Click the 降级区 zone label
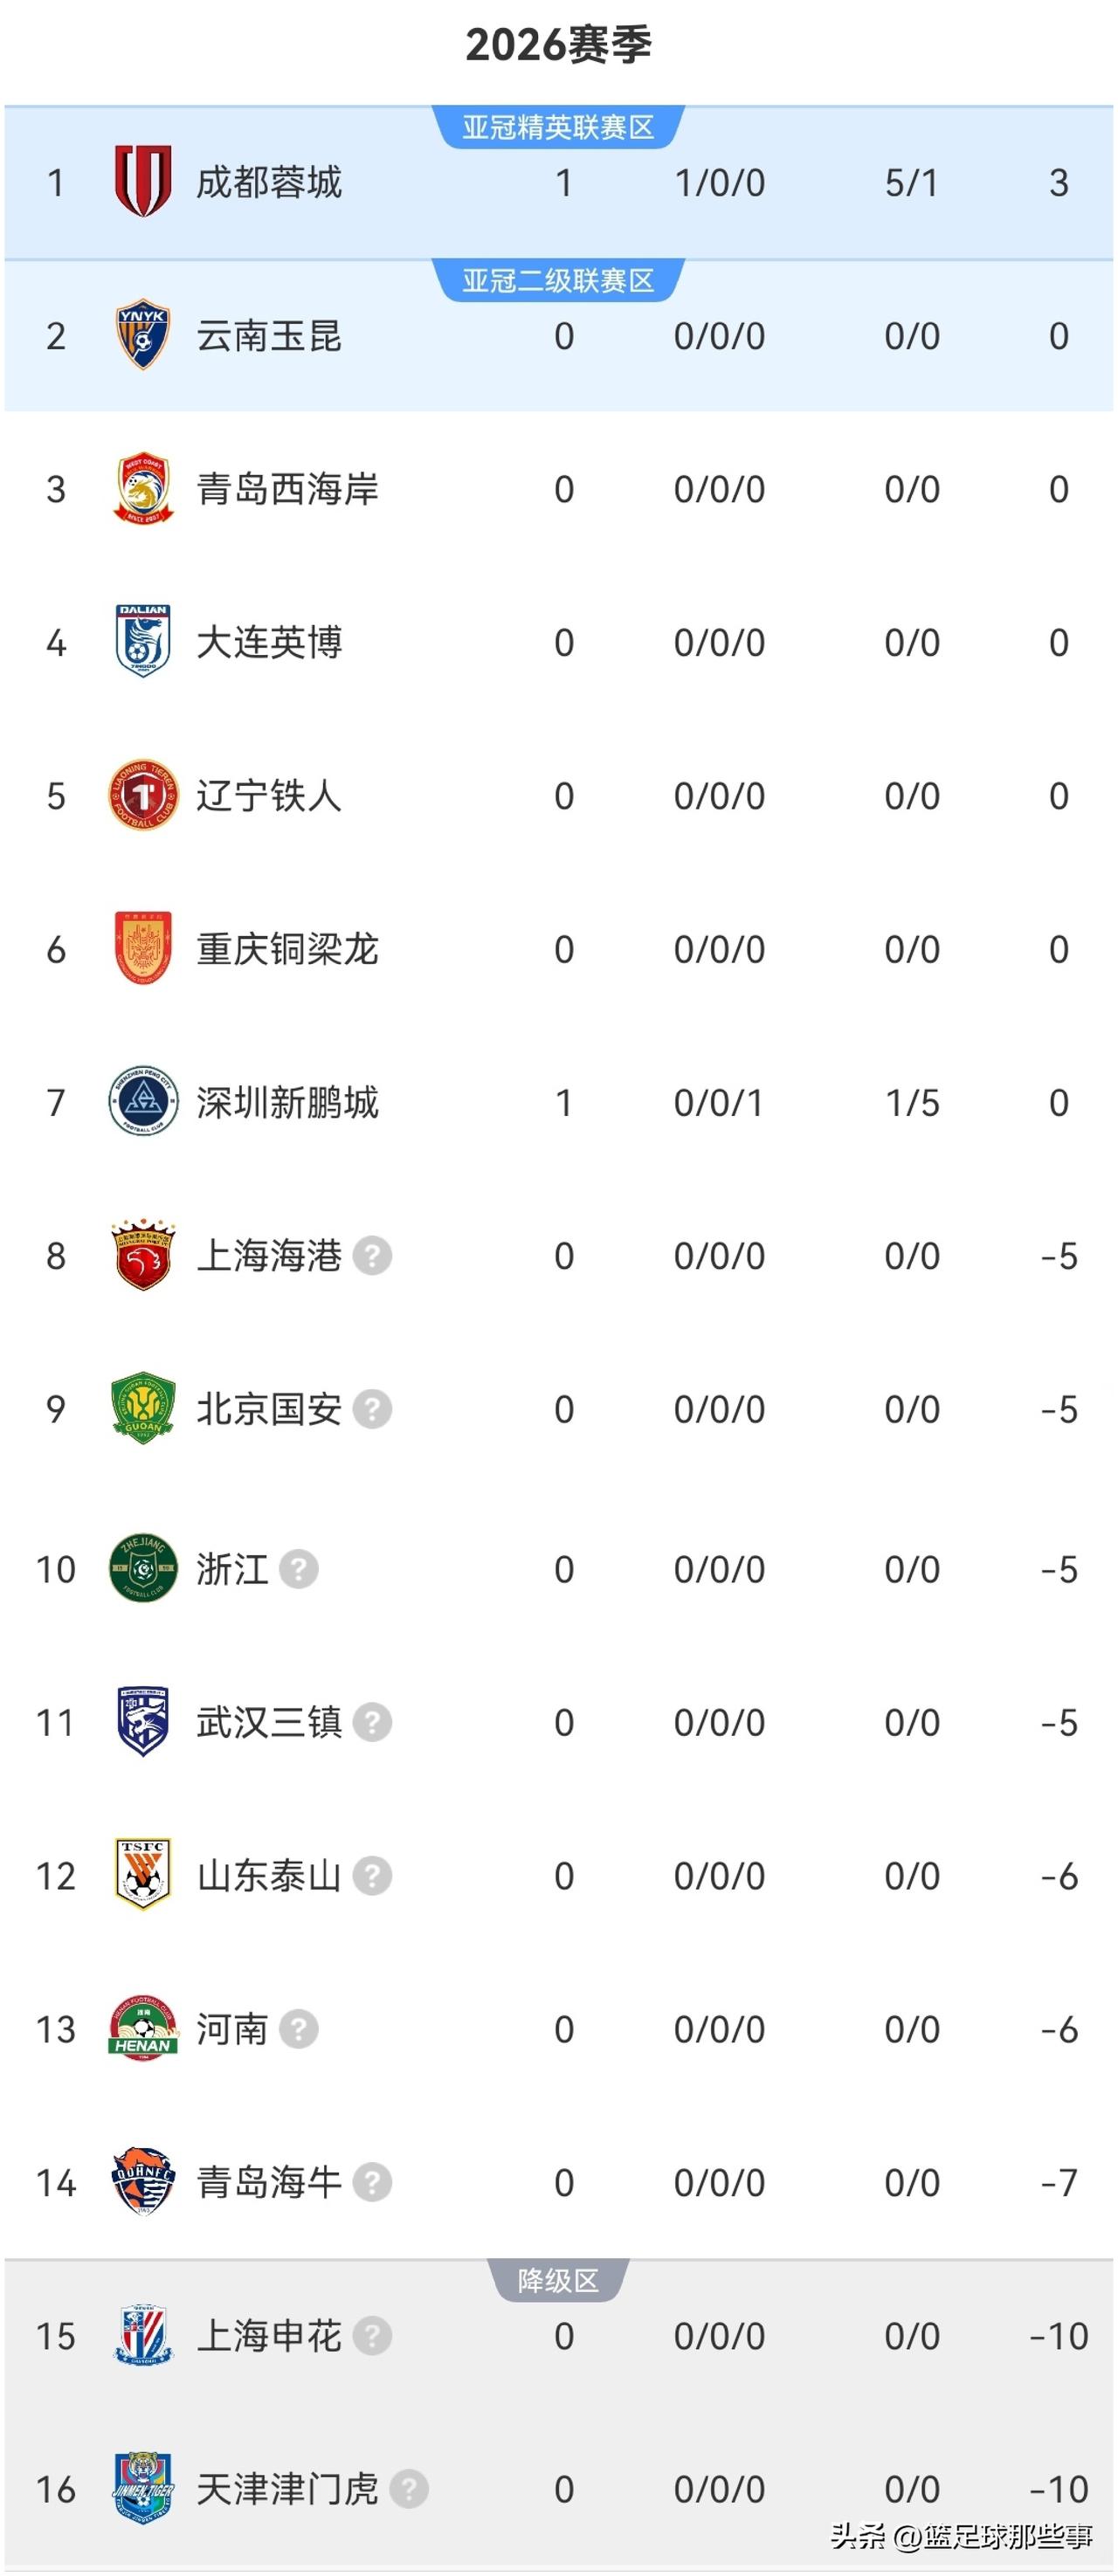Viewport: 1118px width, 2576px height. [x=558, y=2280]
